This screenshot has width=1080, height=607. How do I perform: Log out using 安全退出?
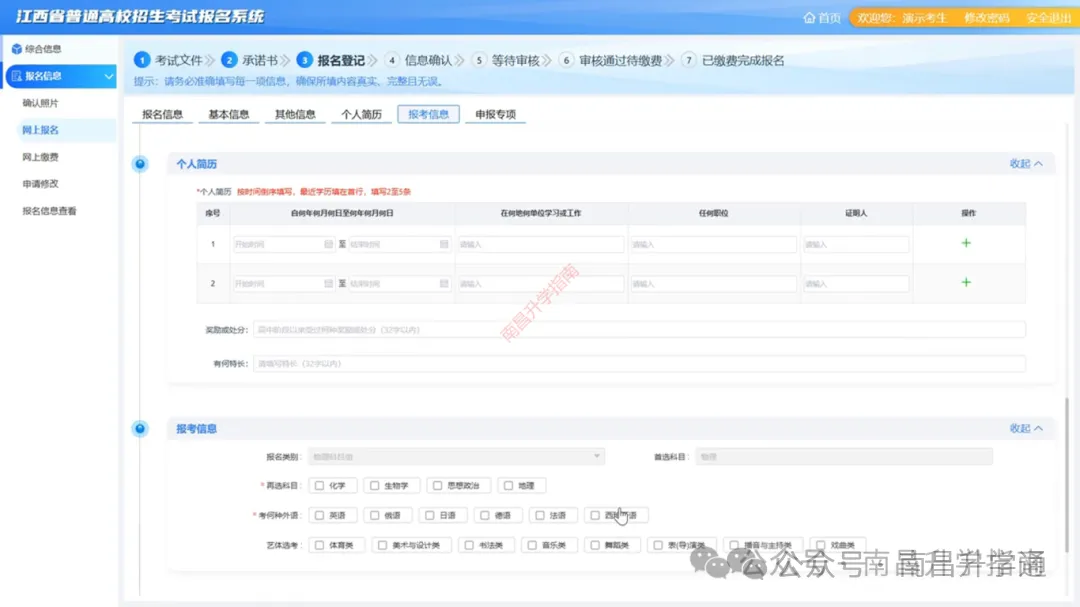coord(1048,18)
